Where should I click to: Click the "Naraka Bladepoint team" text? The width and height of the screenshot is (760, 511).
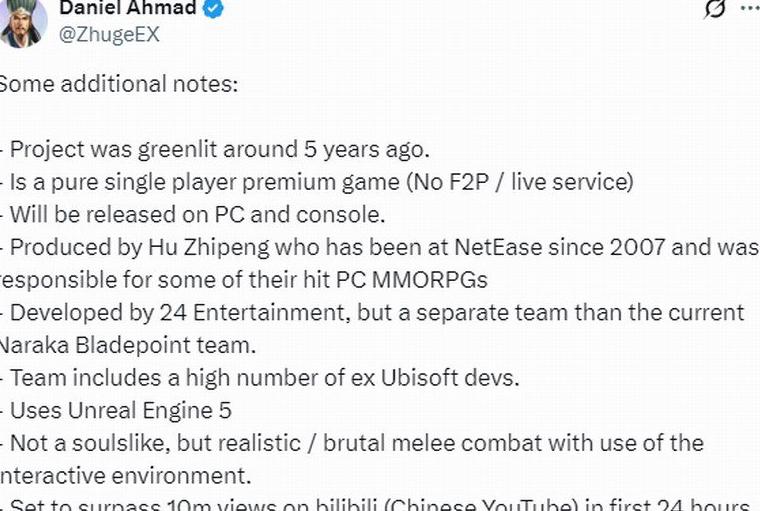pos(127,346)
